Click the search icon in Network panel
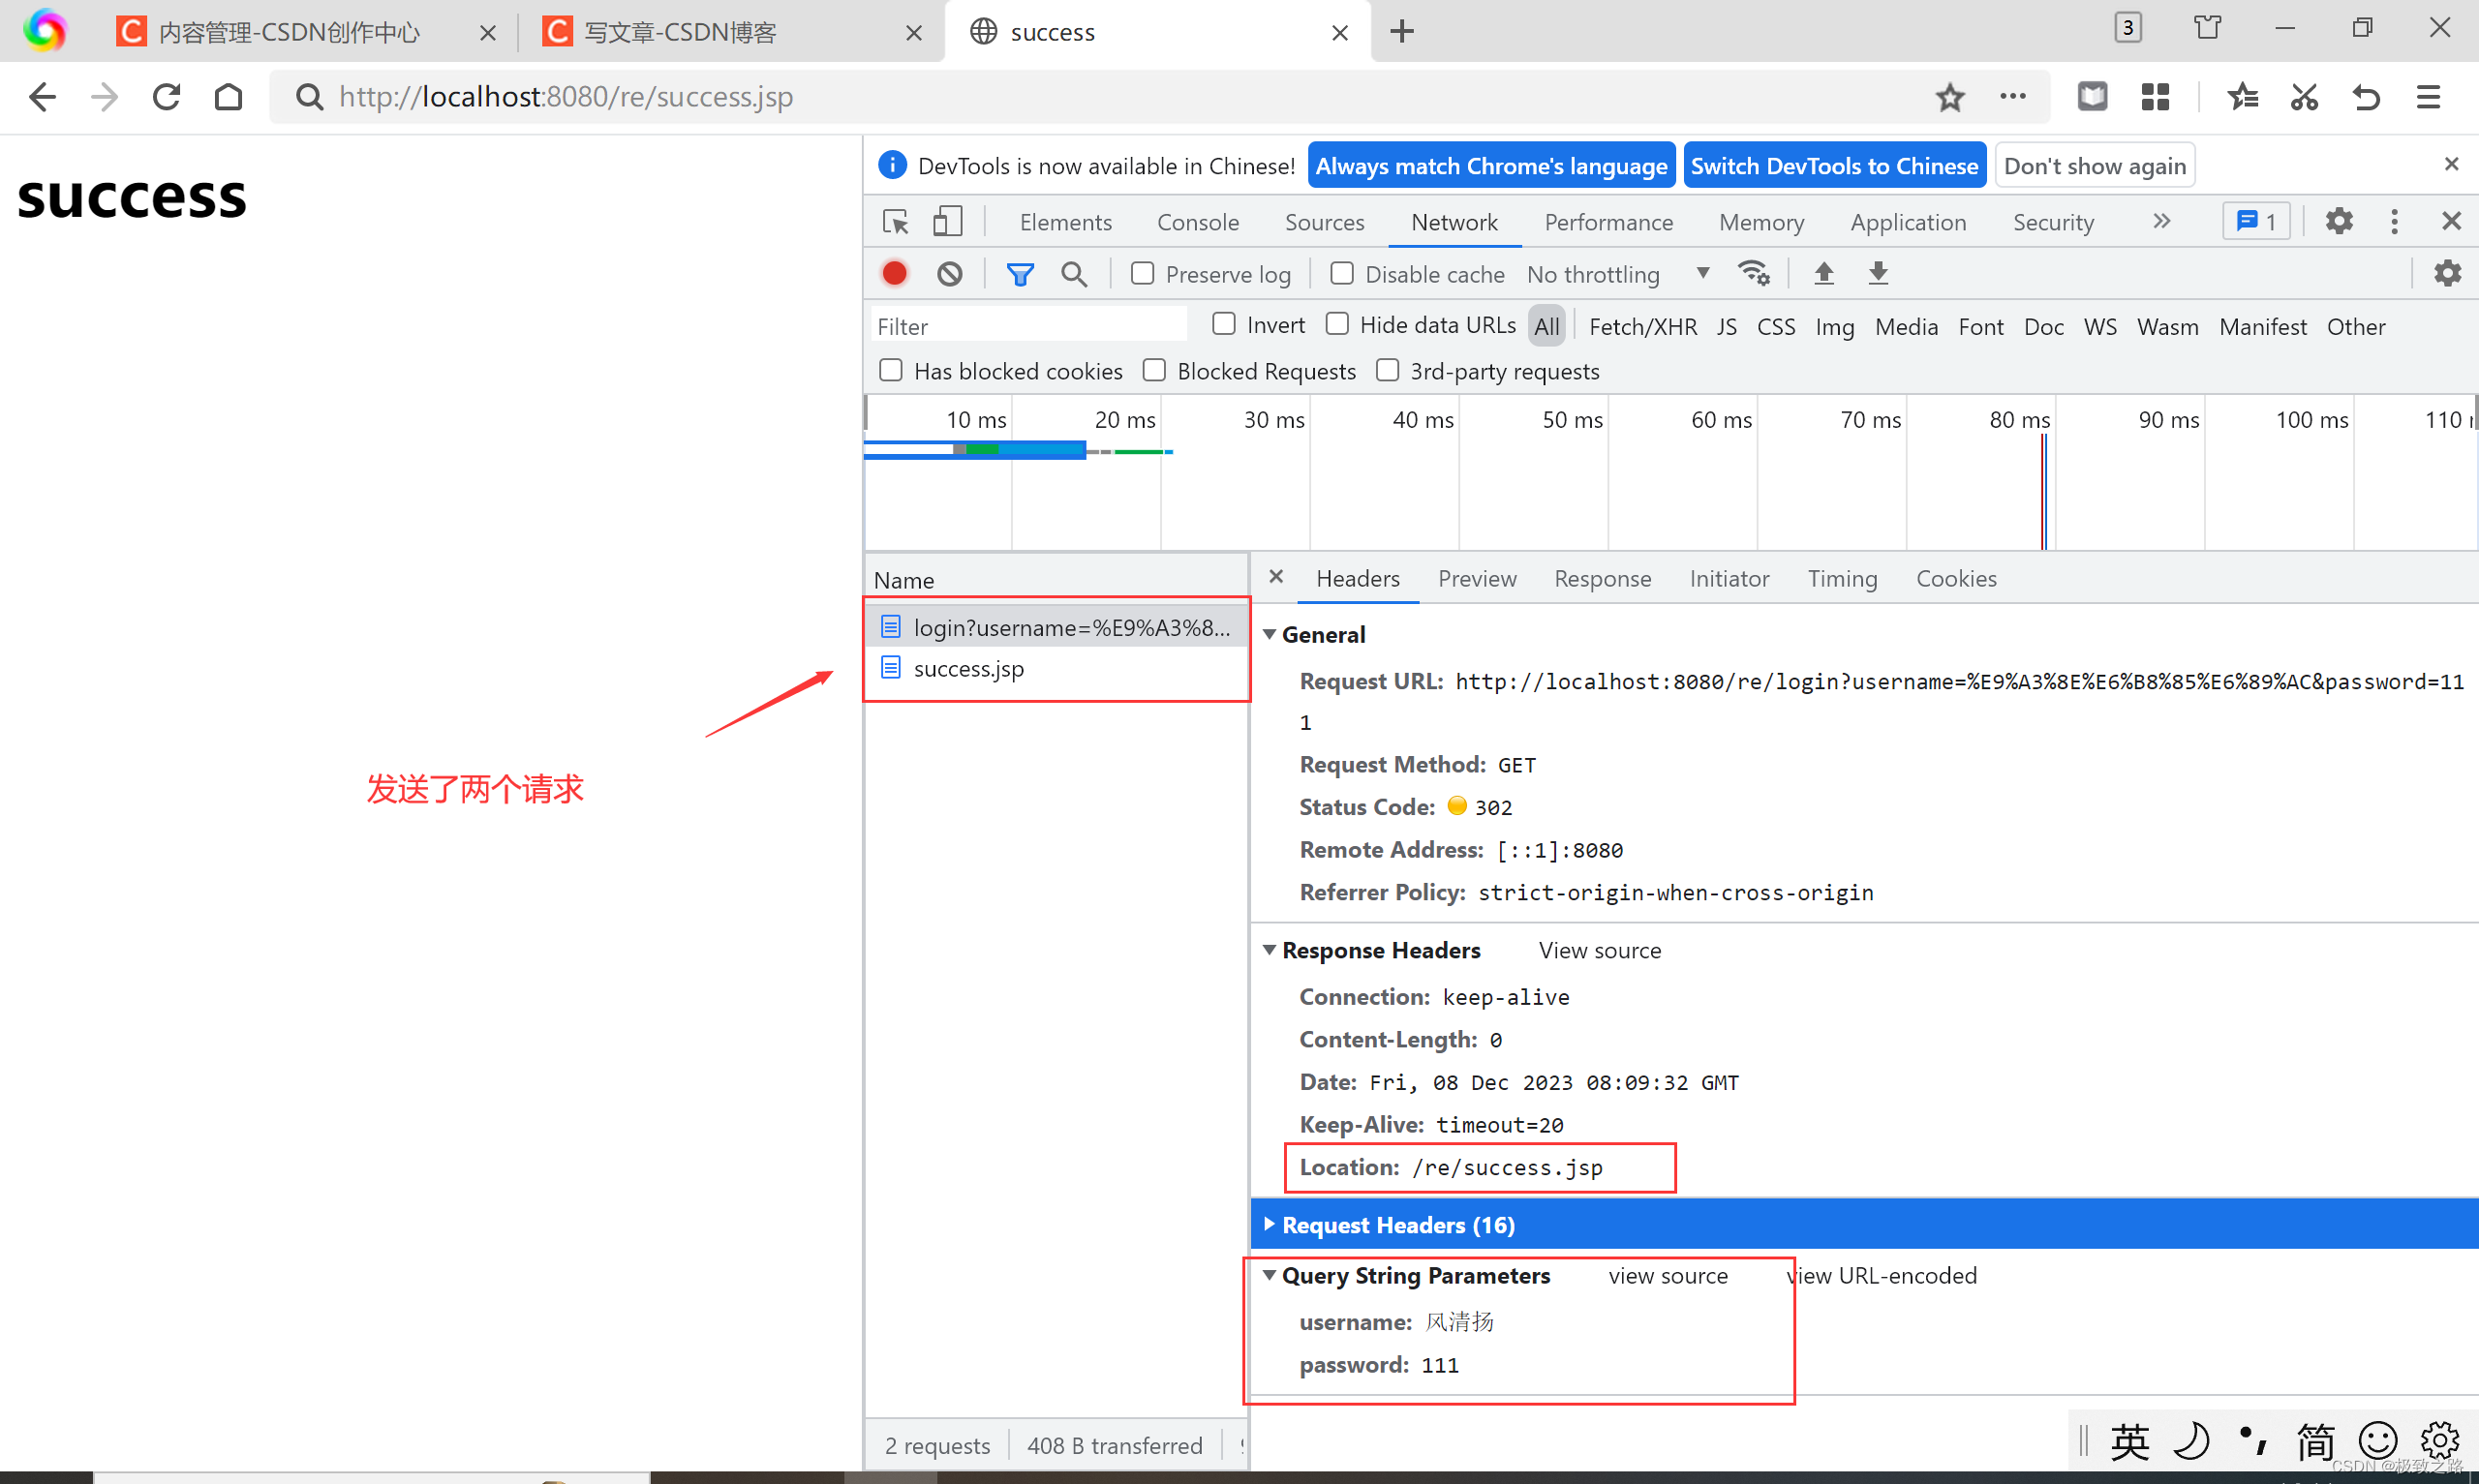This screenshot has width=2479, height=1484. tap(1074, 274)
